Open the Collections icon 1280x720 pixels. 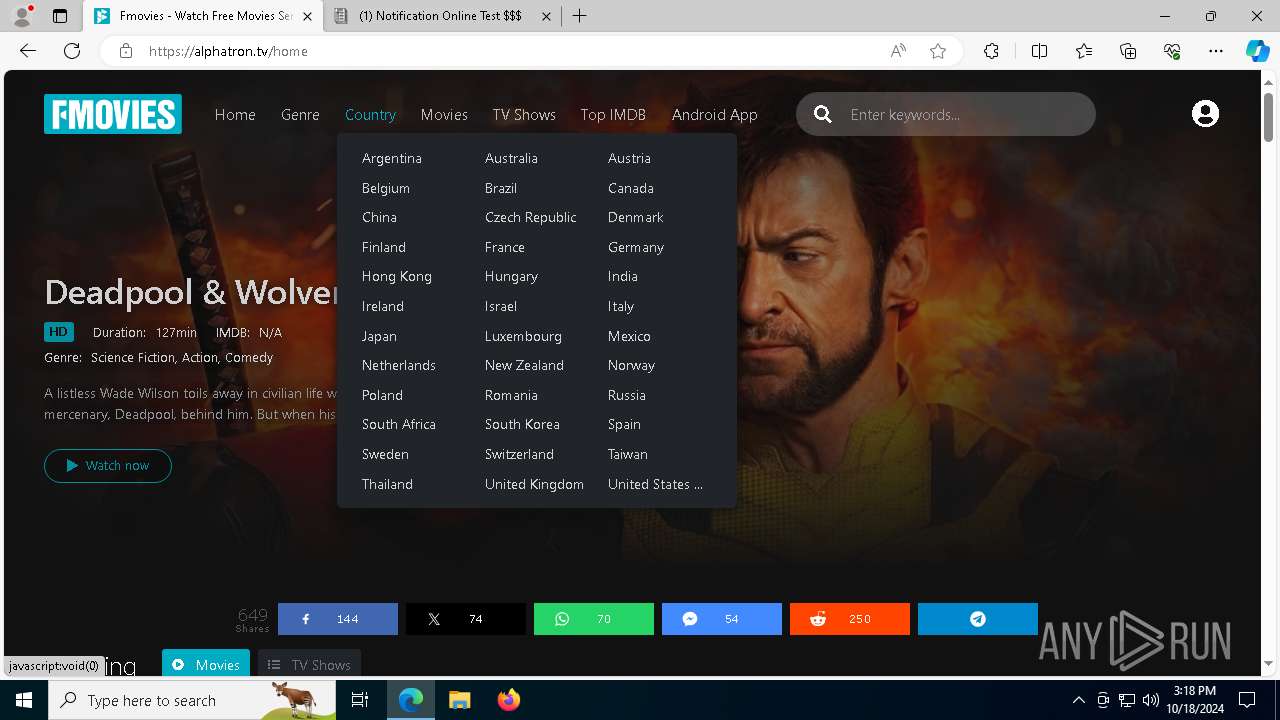click(x=1128, y=51)
